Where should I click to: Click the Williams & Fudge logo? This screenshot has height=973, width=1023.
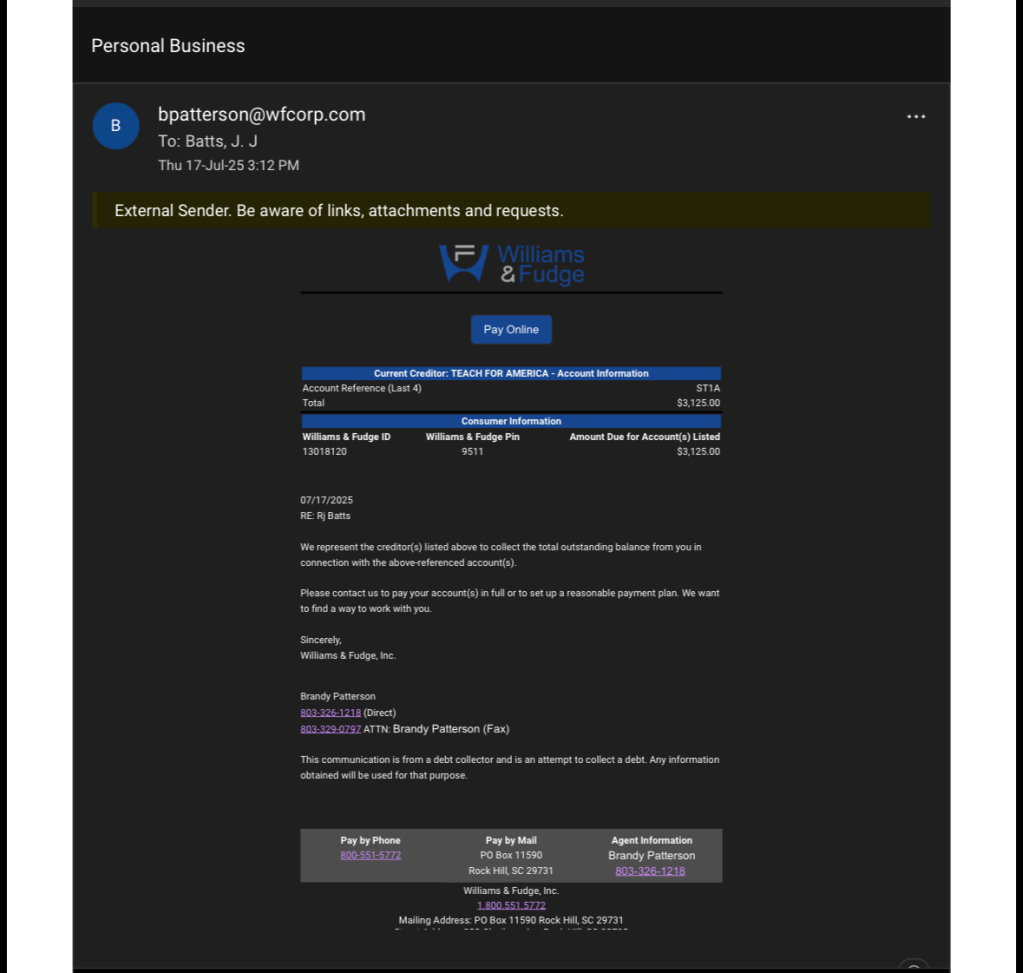pyautogui.click(x=511, y=263)
